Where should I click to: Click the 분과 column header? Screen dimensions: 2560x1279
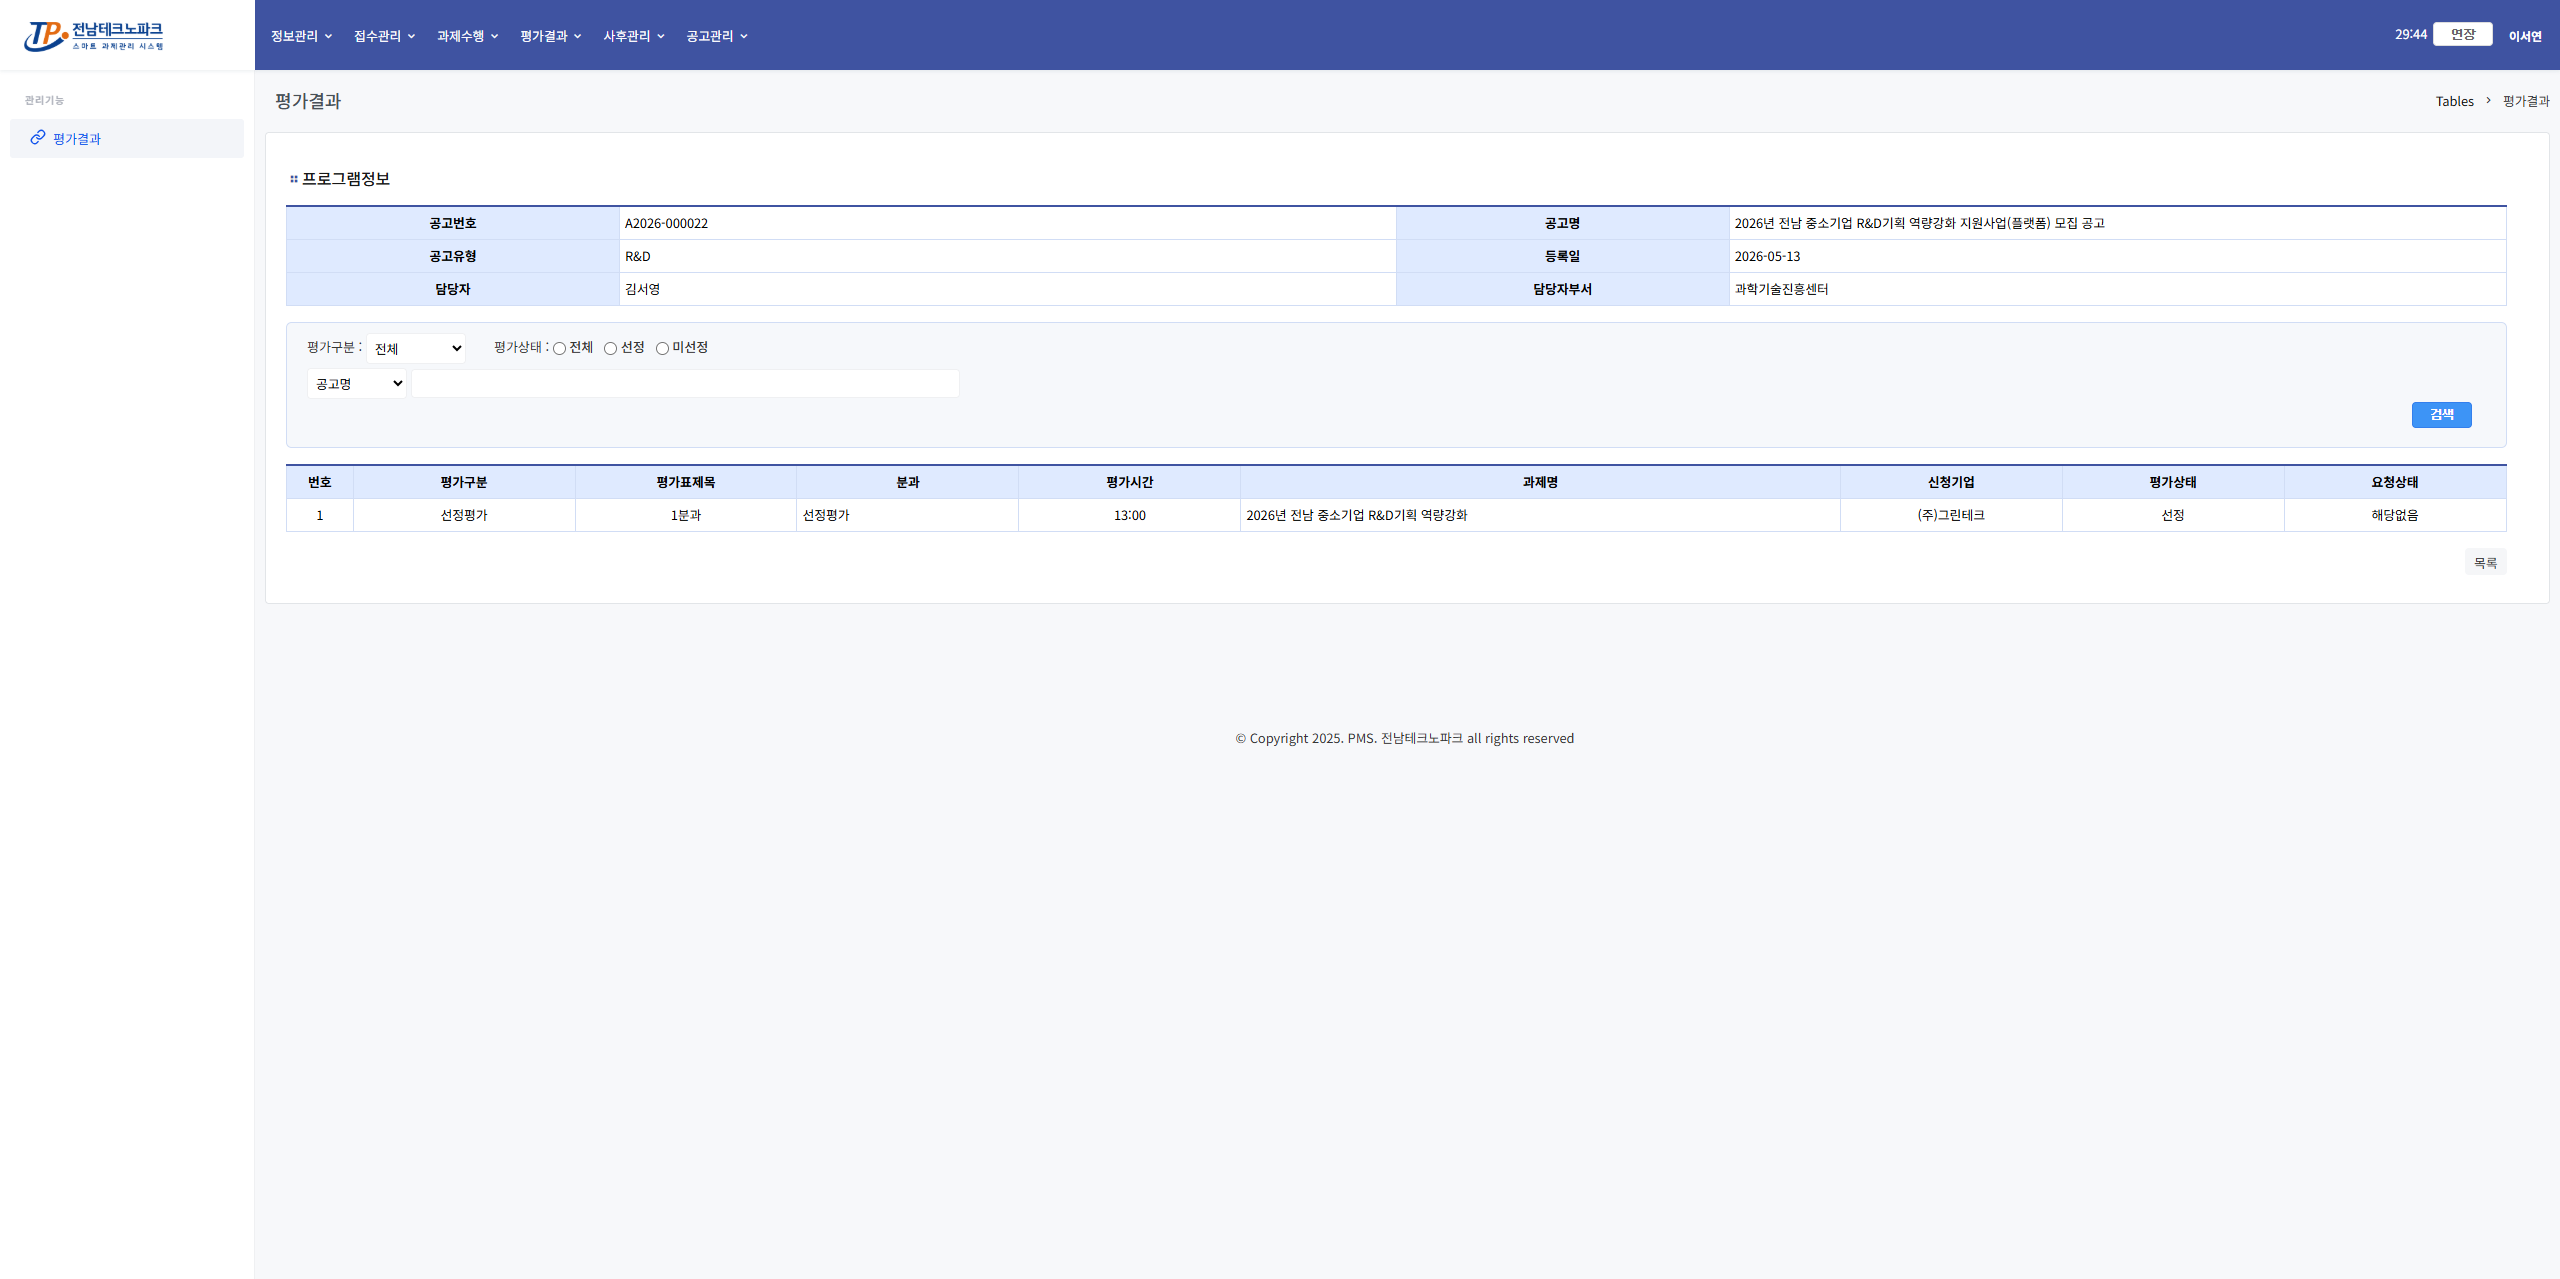908,482
